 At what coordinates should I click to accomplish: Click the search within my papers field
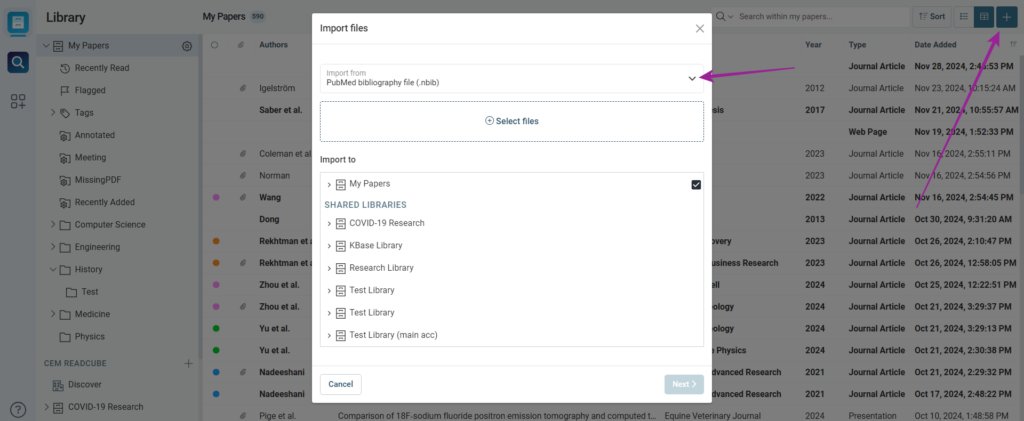pyautogui.click(x=818, y=17)
